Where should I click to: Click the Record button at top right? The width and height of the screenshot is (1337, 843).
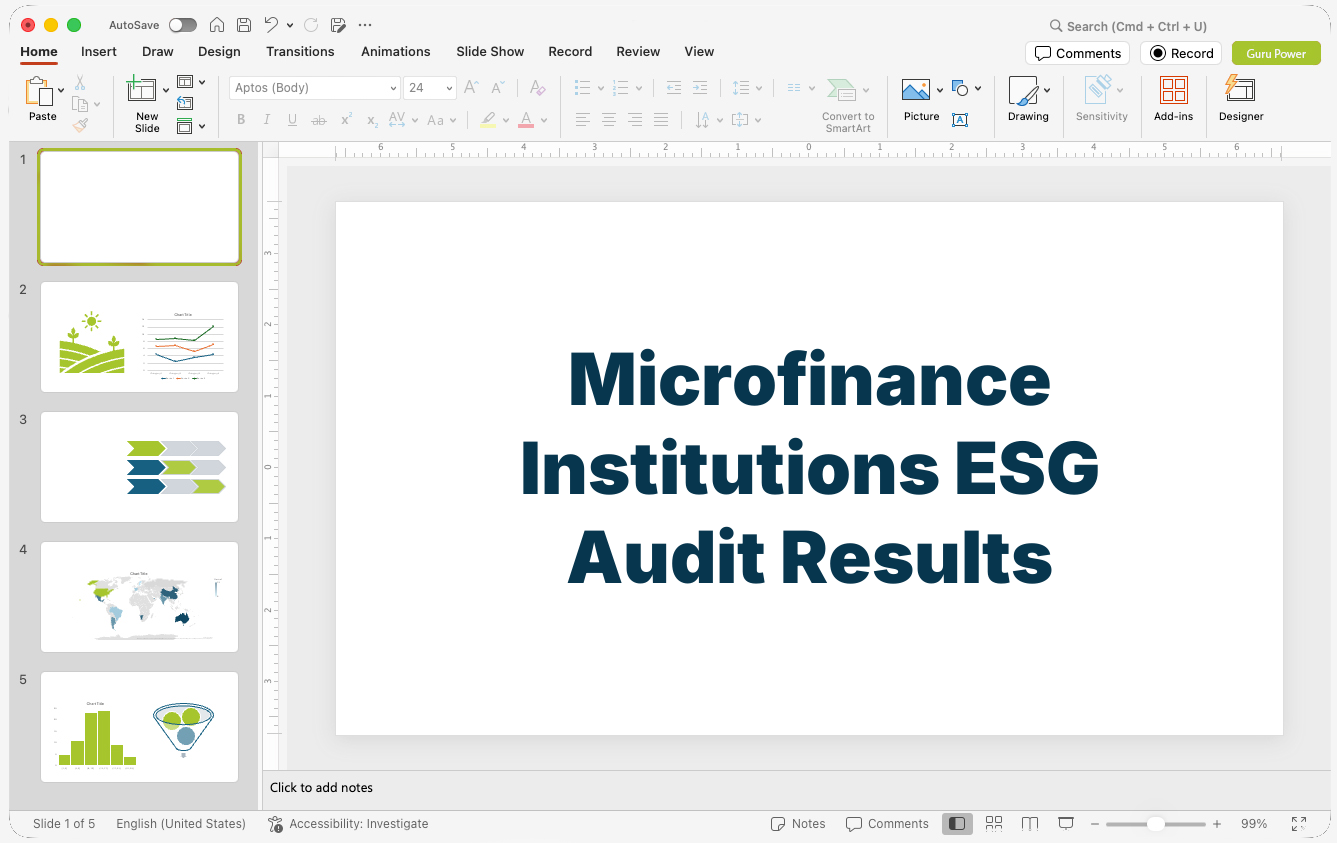click(x=1181, y=53)
